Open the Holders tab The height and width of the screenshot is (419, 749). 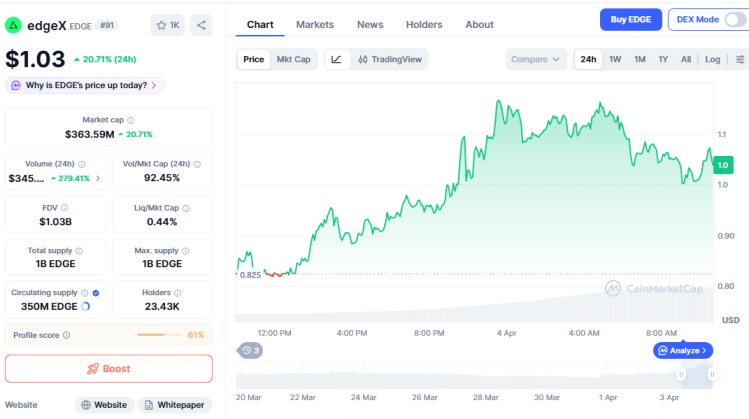(424, 24)
